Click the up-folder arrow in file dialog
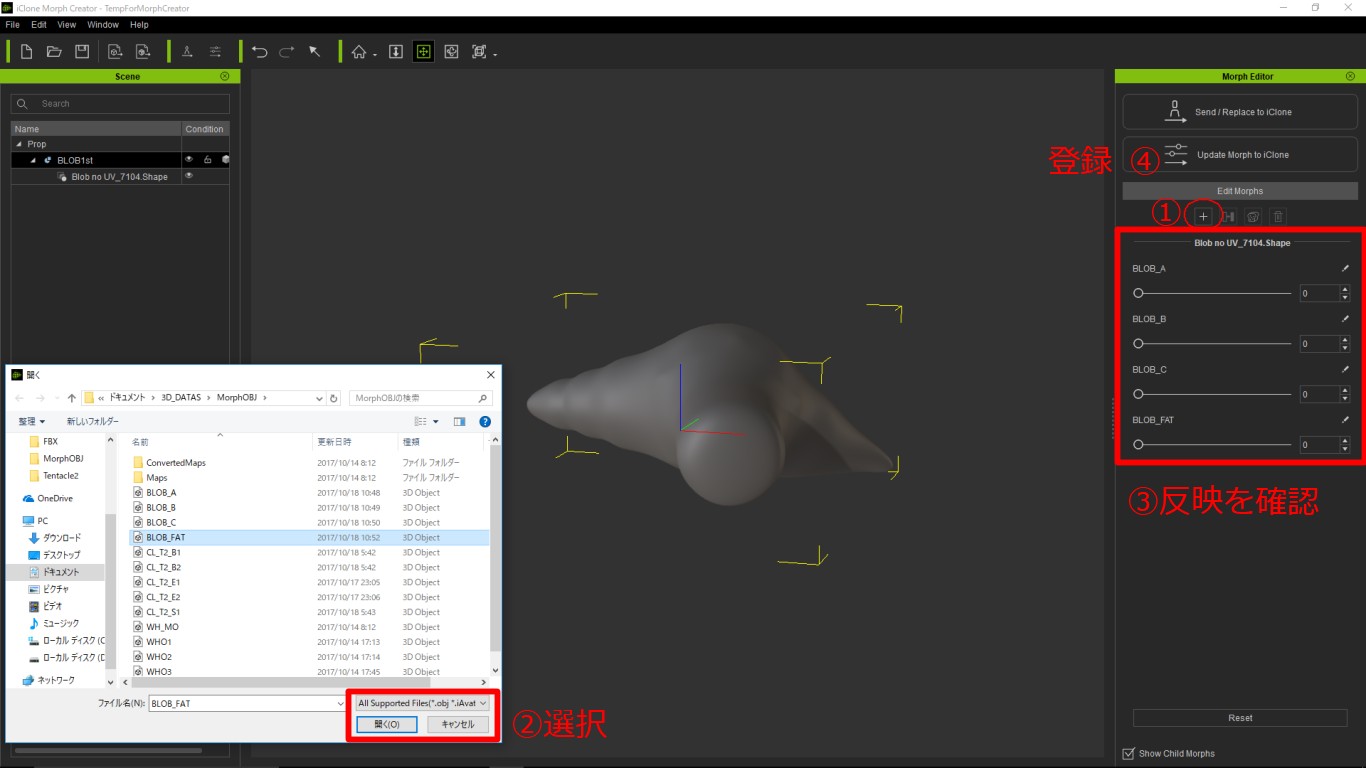 71,398
